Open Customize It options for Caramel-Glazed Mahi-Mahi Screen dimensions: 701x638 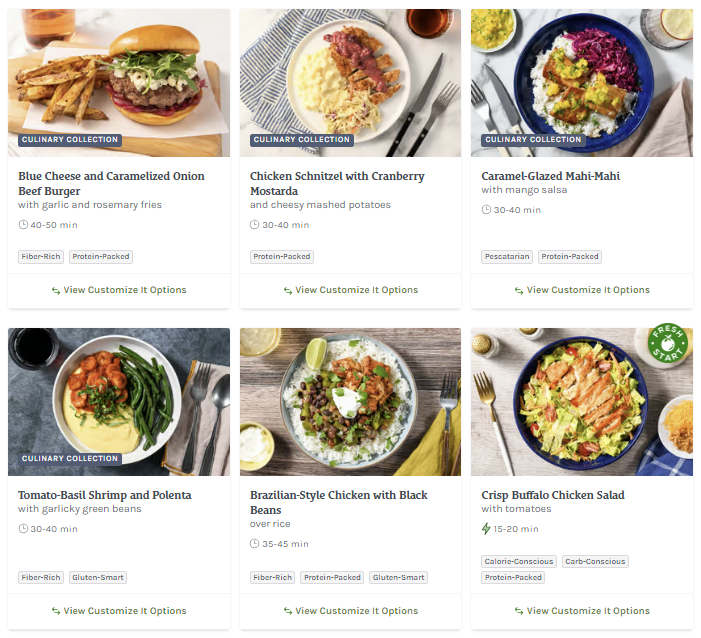[x=582, y=290]
